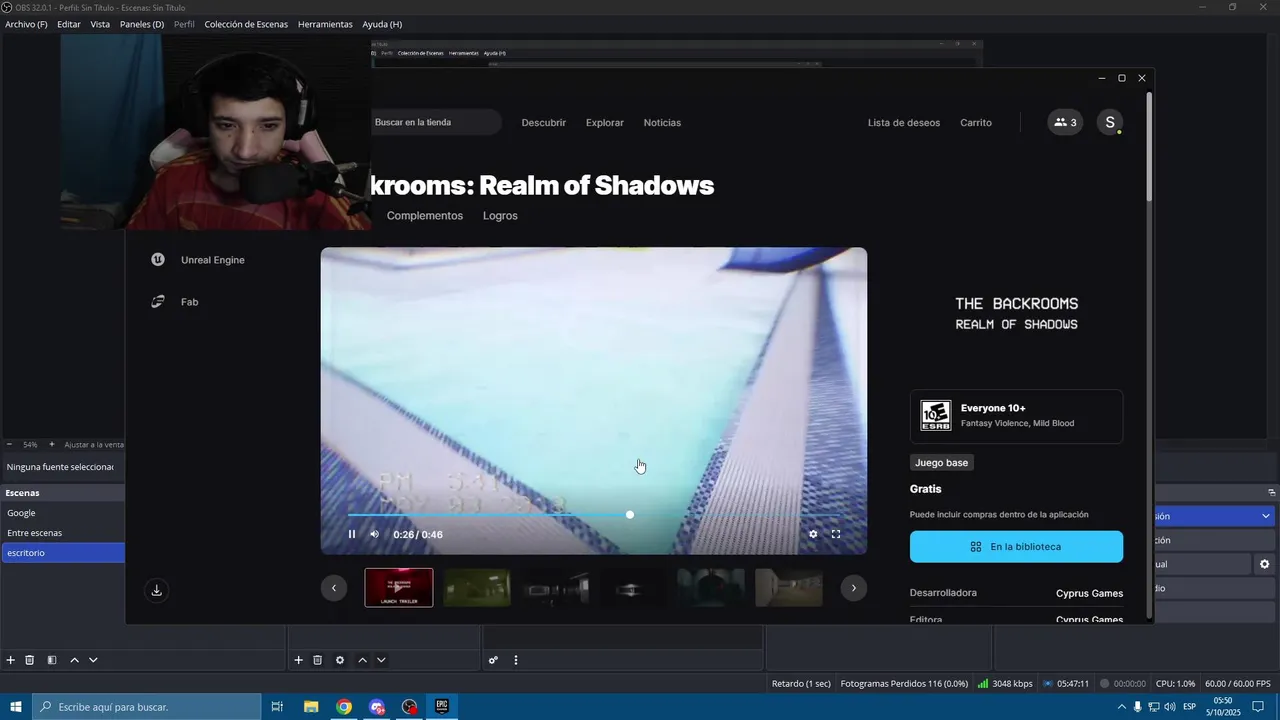The height and width of the screenshot is (720, 1280).
Task: Select the Entre escenas scene
Action: [x=63, y=533]
